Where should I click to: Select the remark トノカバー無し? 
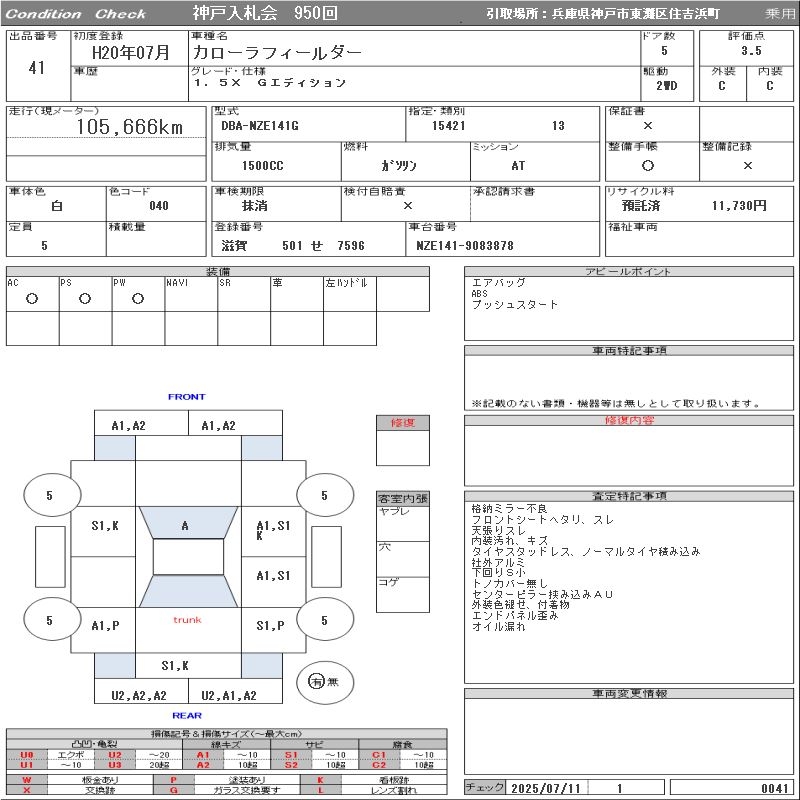[x=509, y=583]
